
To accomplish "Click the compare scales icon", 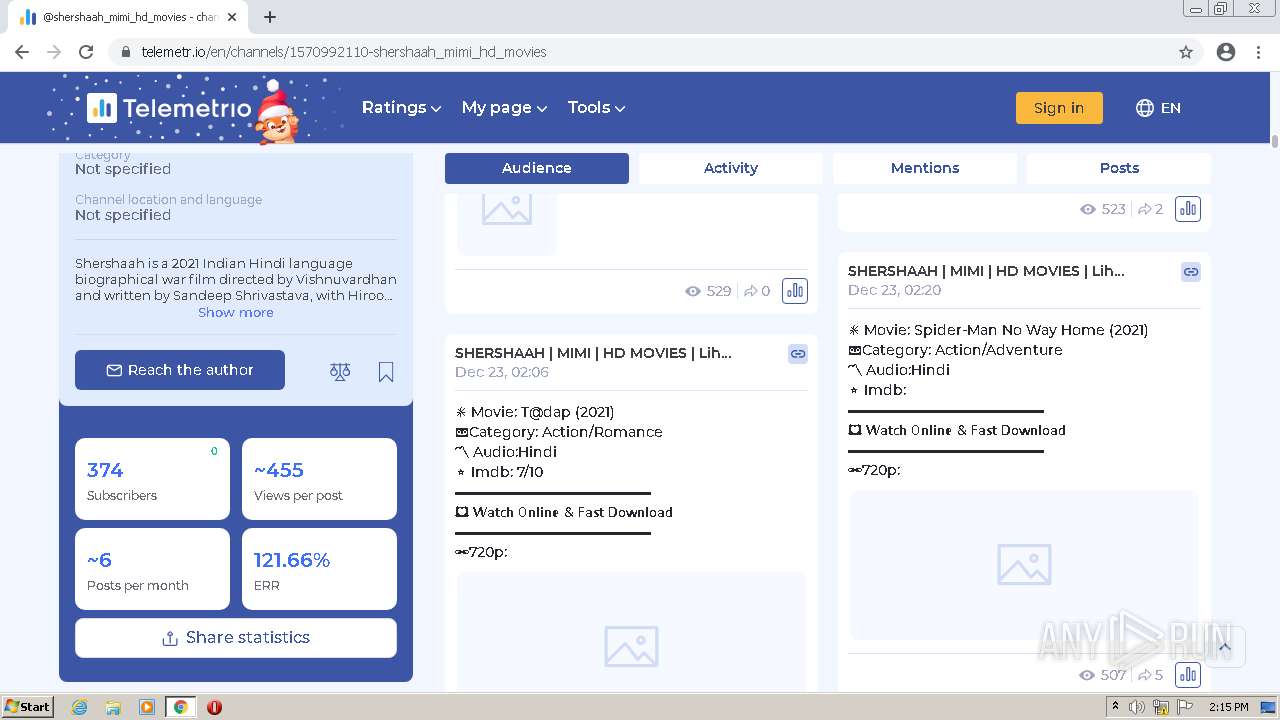I will (x=340, y=372).
